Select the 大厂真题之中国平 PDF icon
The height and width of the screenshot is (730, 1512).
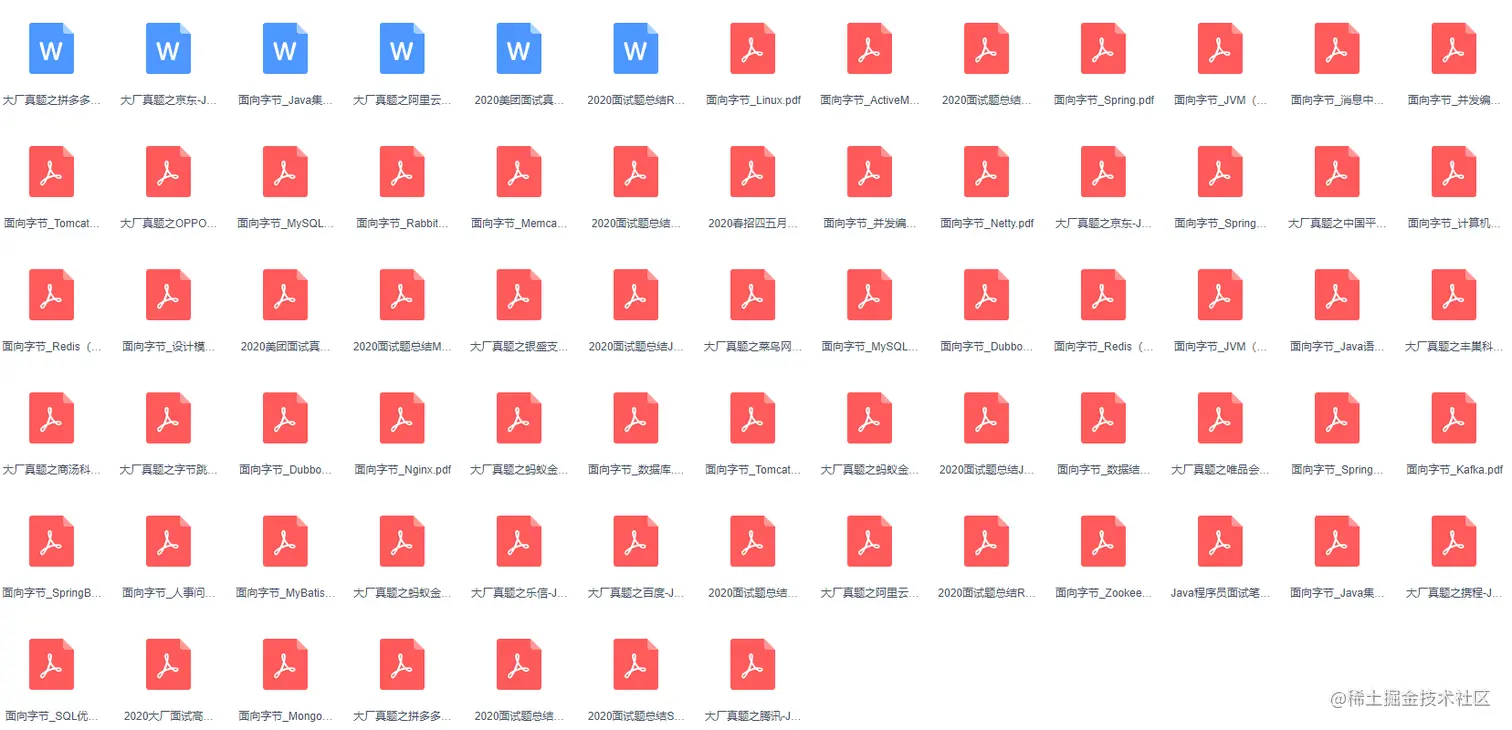1337,171
